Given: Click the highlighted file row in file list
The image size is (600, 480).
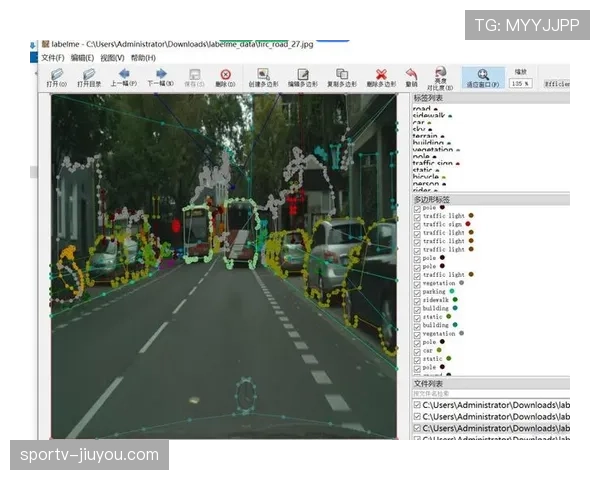Looking at the screenshot, I should 491,428.
